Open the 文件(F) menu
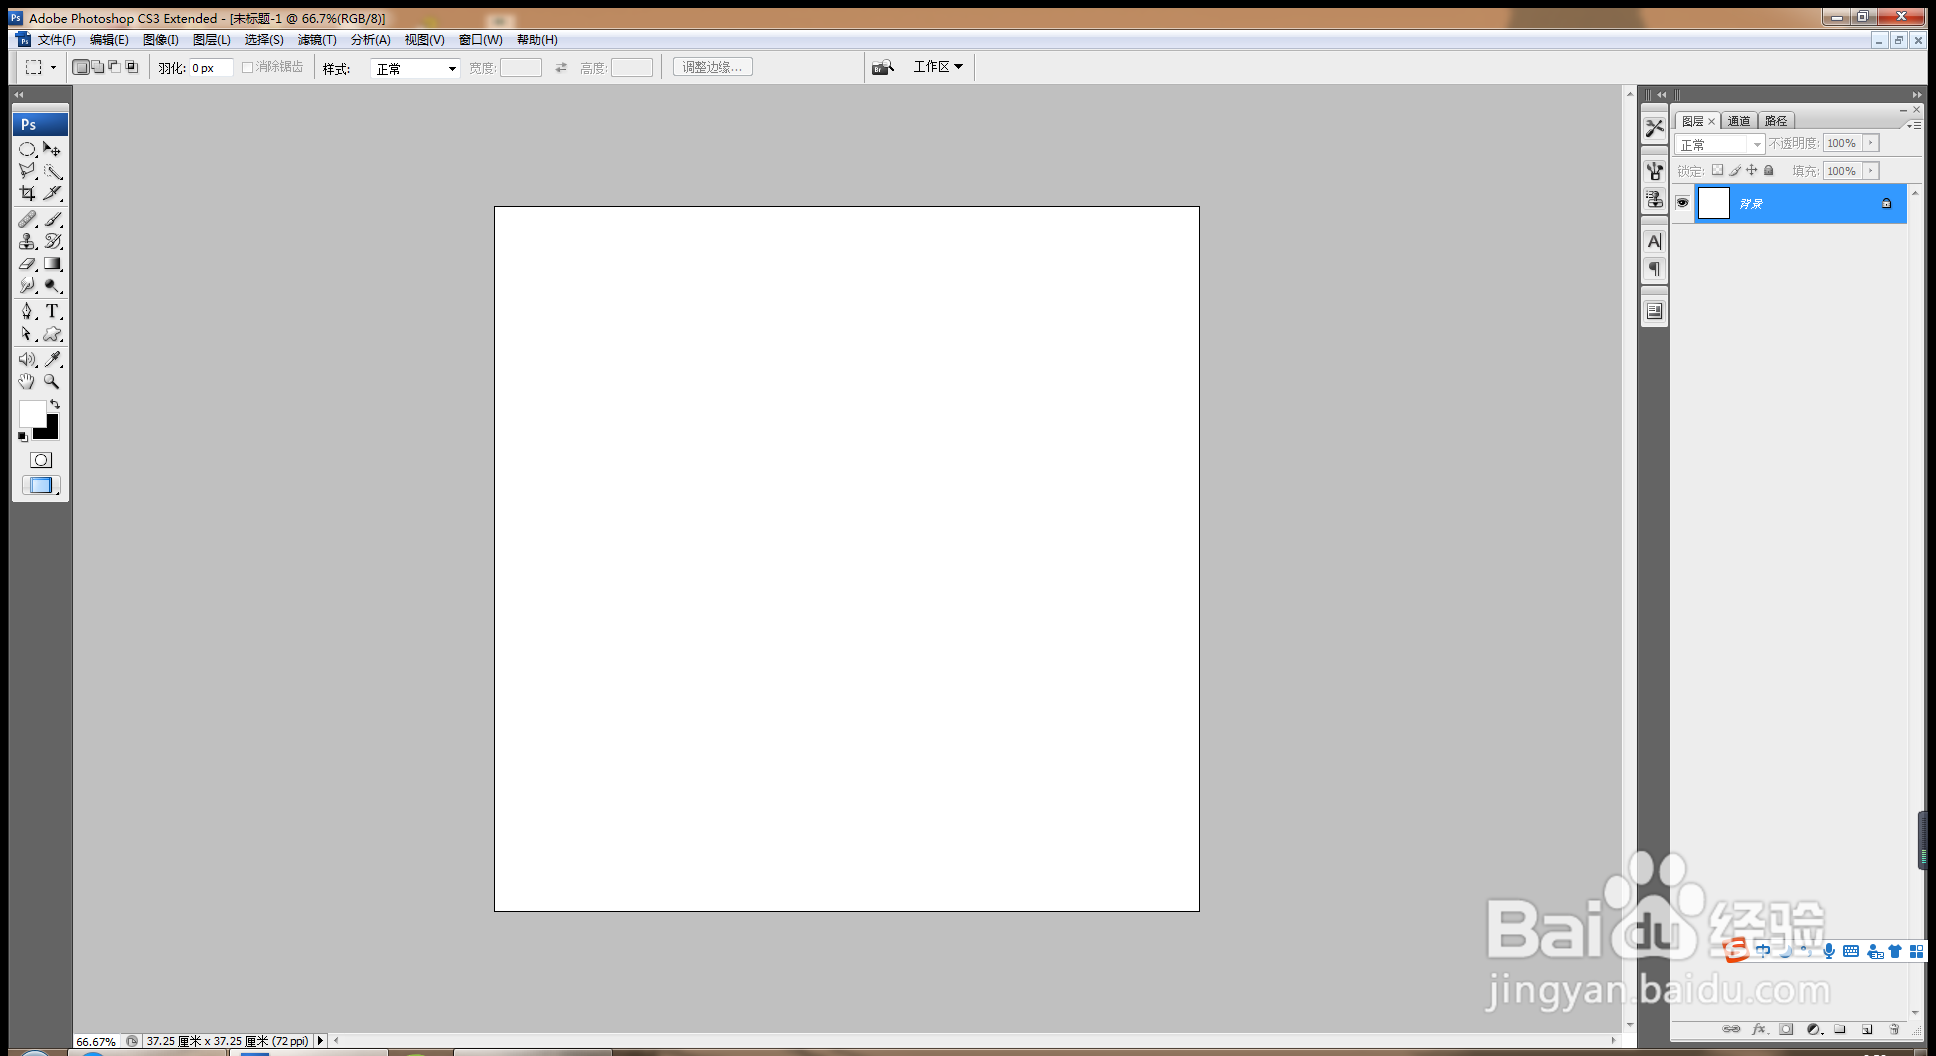The image size is (1936, 1056). point(57,40)
